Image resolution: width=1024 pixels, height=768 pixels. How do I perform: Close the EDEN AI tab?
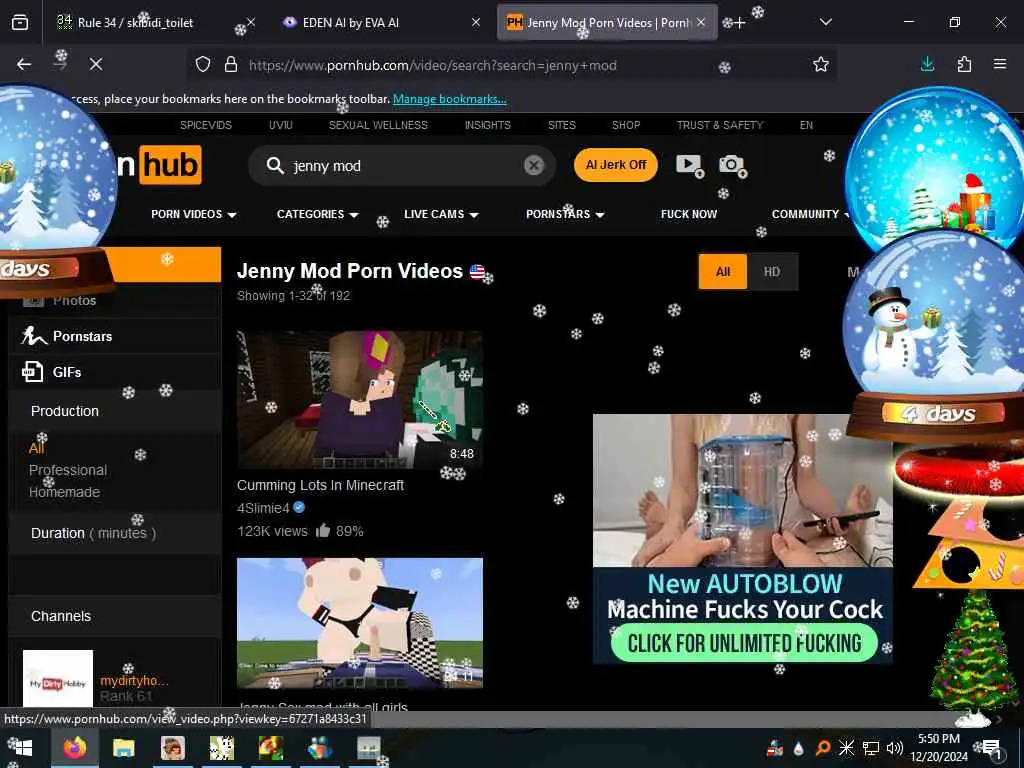pyautogui.click(x=476, y=22)
